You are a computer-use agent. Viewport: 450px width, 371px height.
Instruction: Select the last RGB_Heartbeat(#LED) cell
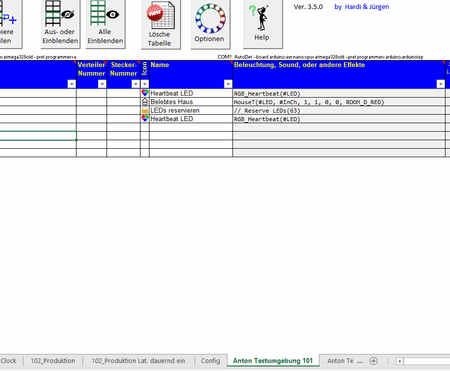pyautogui.click(x=339, y=119)
